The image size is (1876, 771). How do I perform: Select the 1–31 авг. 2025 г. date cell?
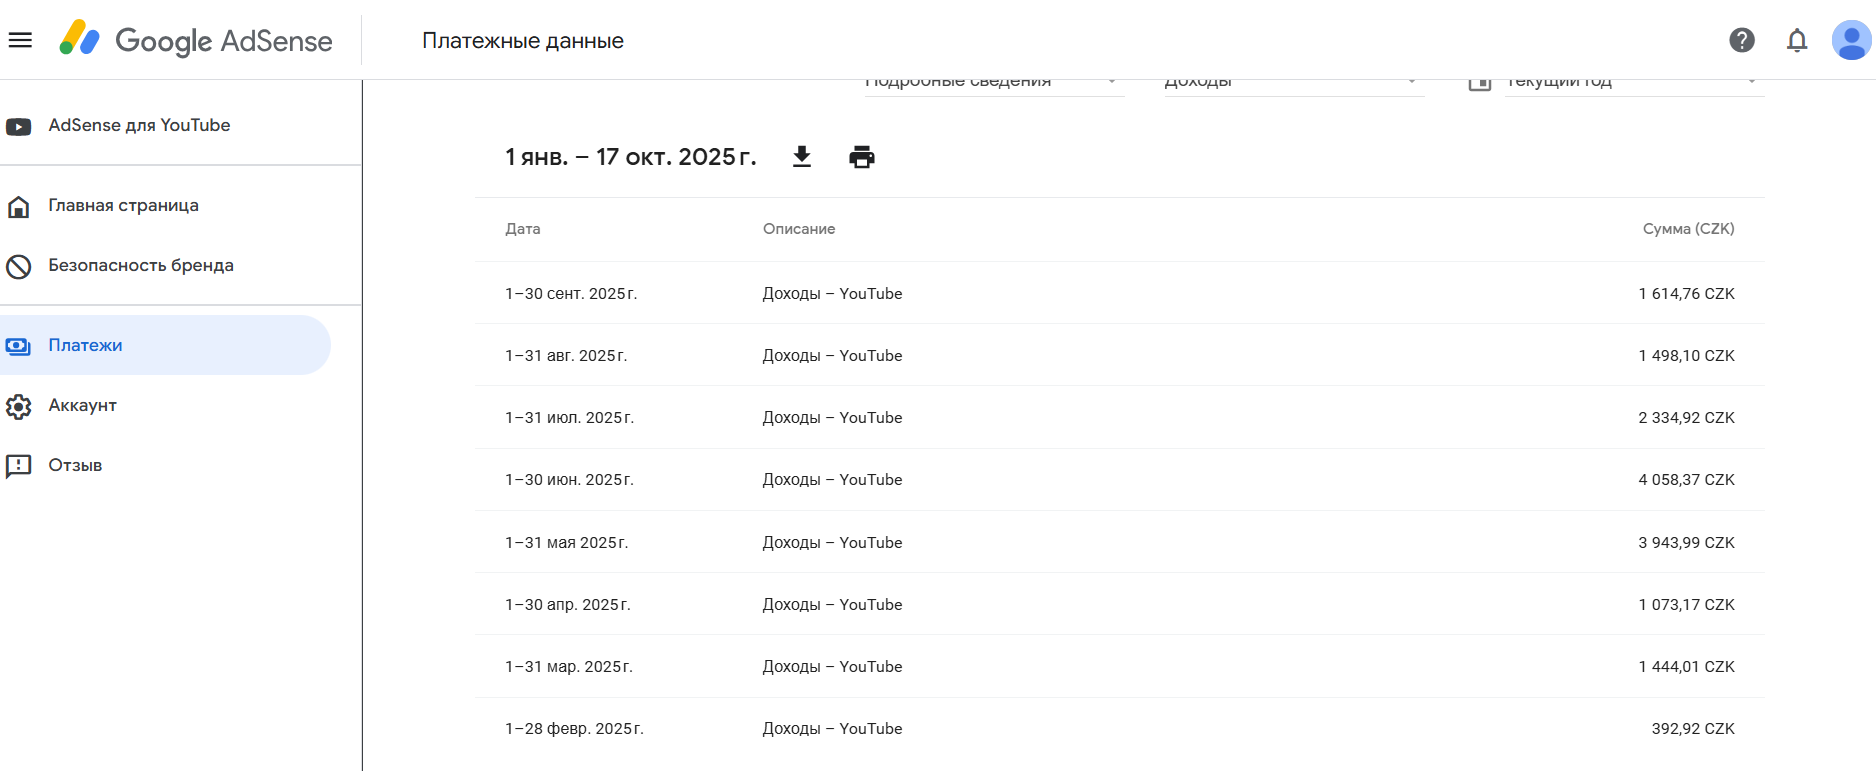coord(566,356)
